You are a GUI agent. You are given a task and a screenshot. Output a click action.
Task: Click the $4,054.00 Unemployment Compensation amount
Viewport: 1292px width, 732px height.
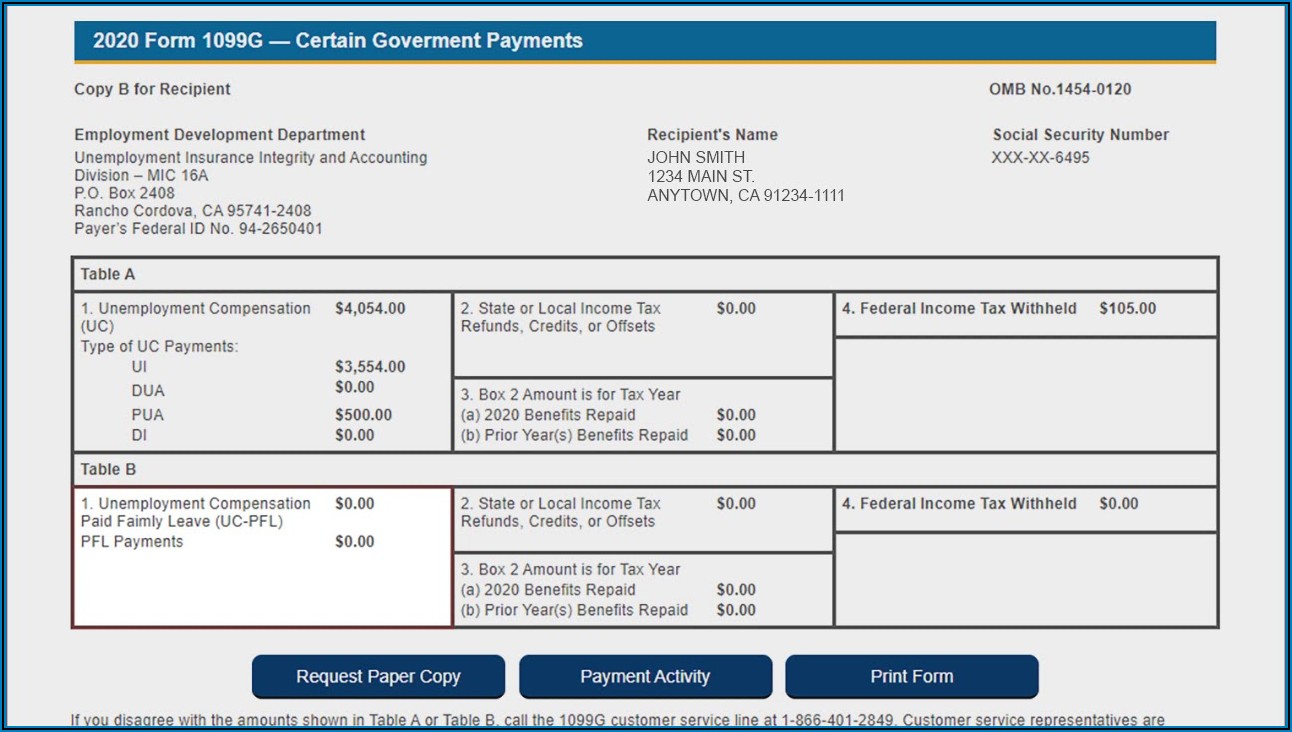click(x=370, y=309)
